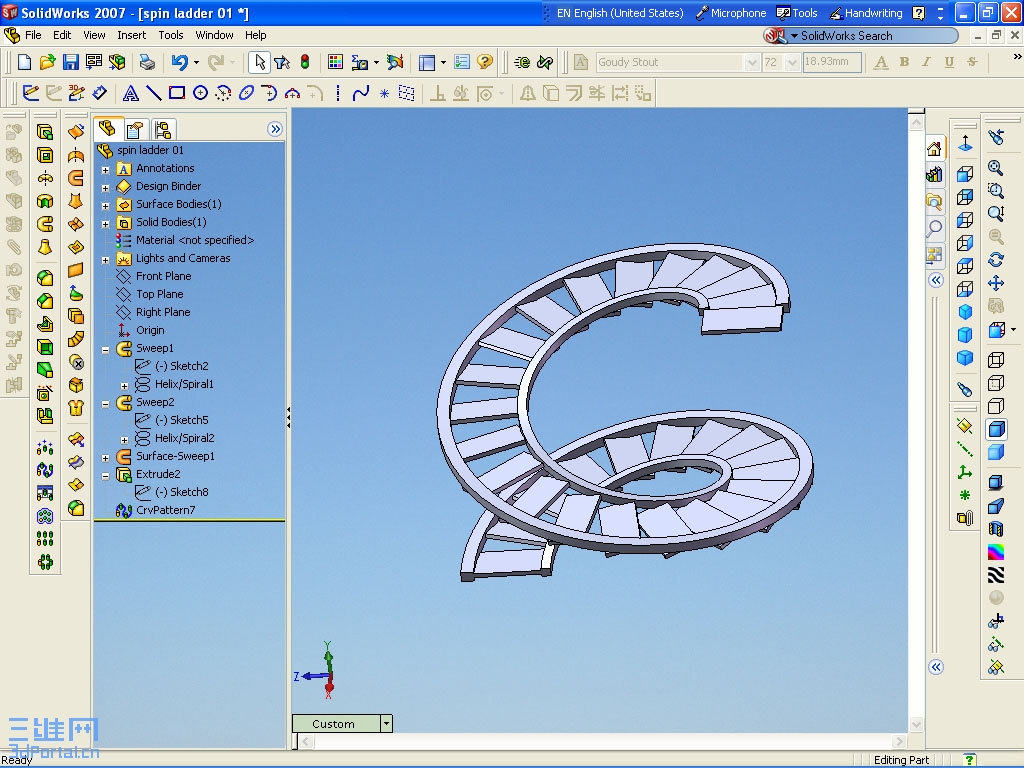Click the Zebra Stripes icon
Viewport: 1024px width, 768px height.
click(996, 575)
